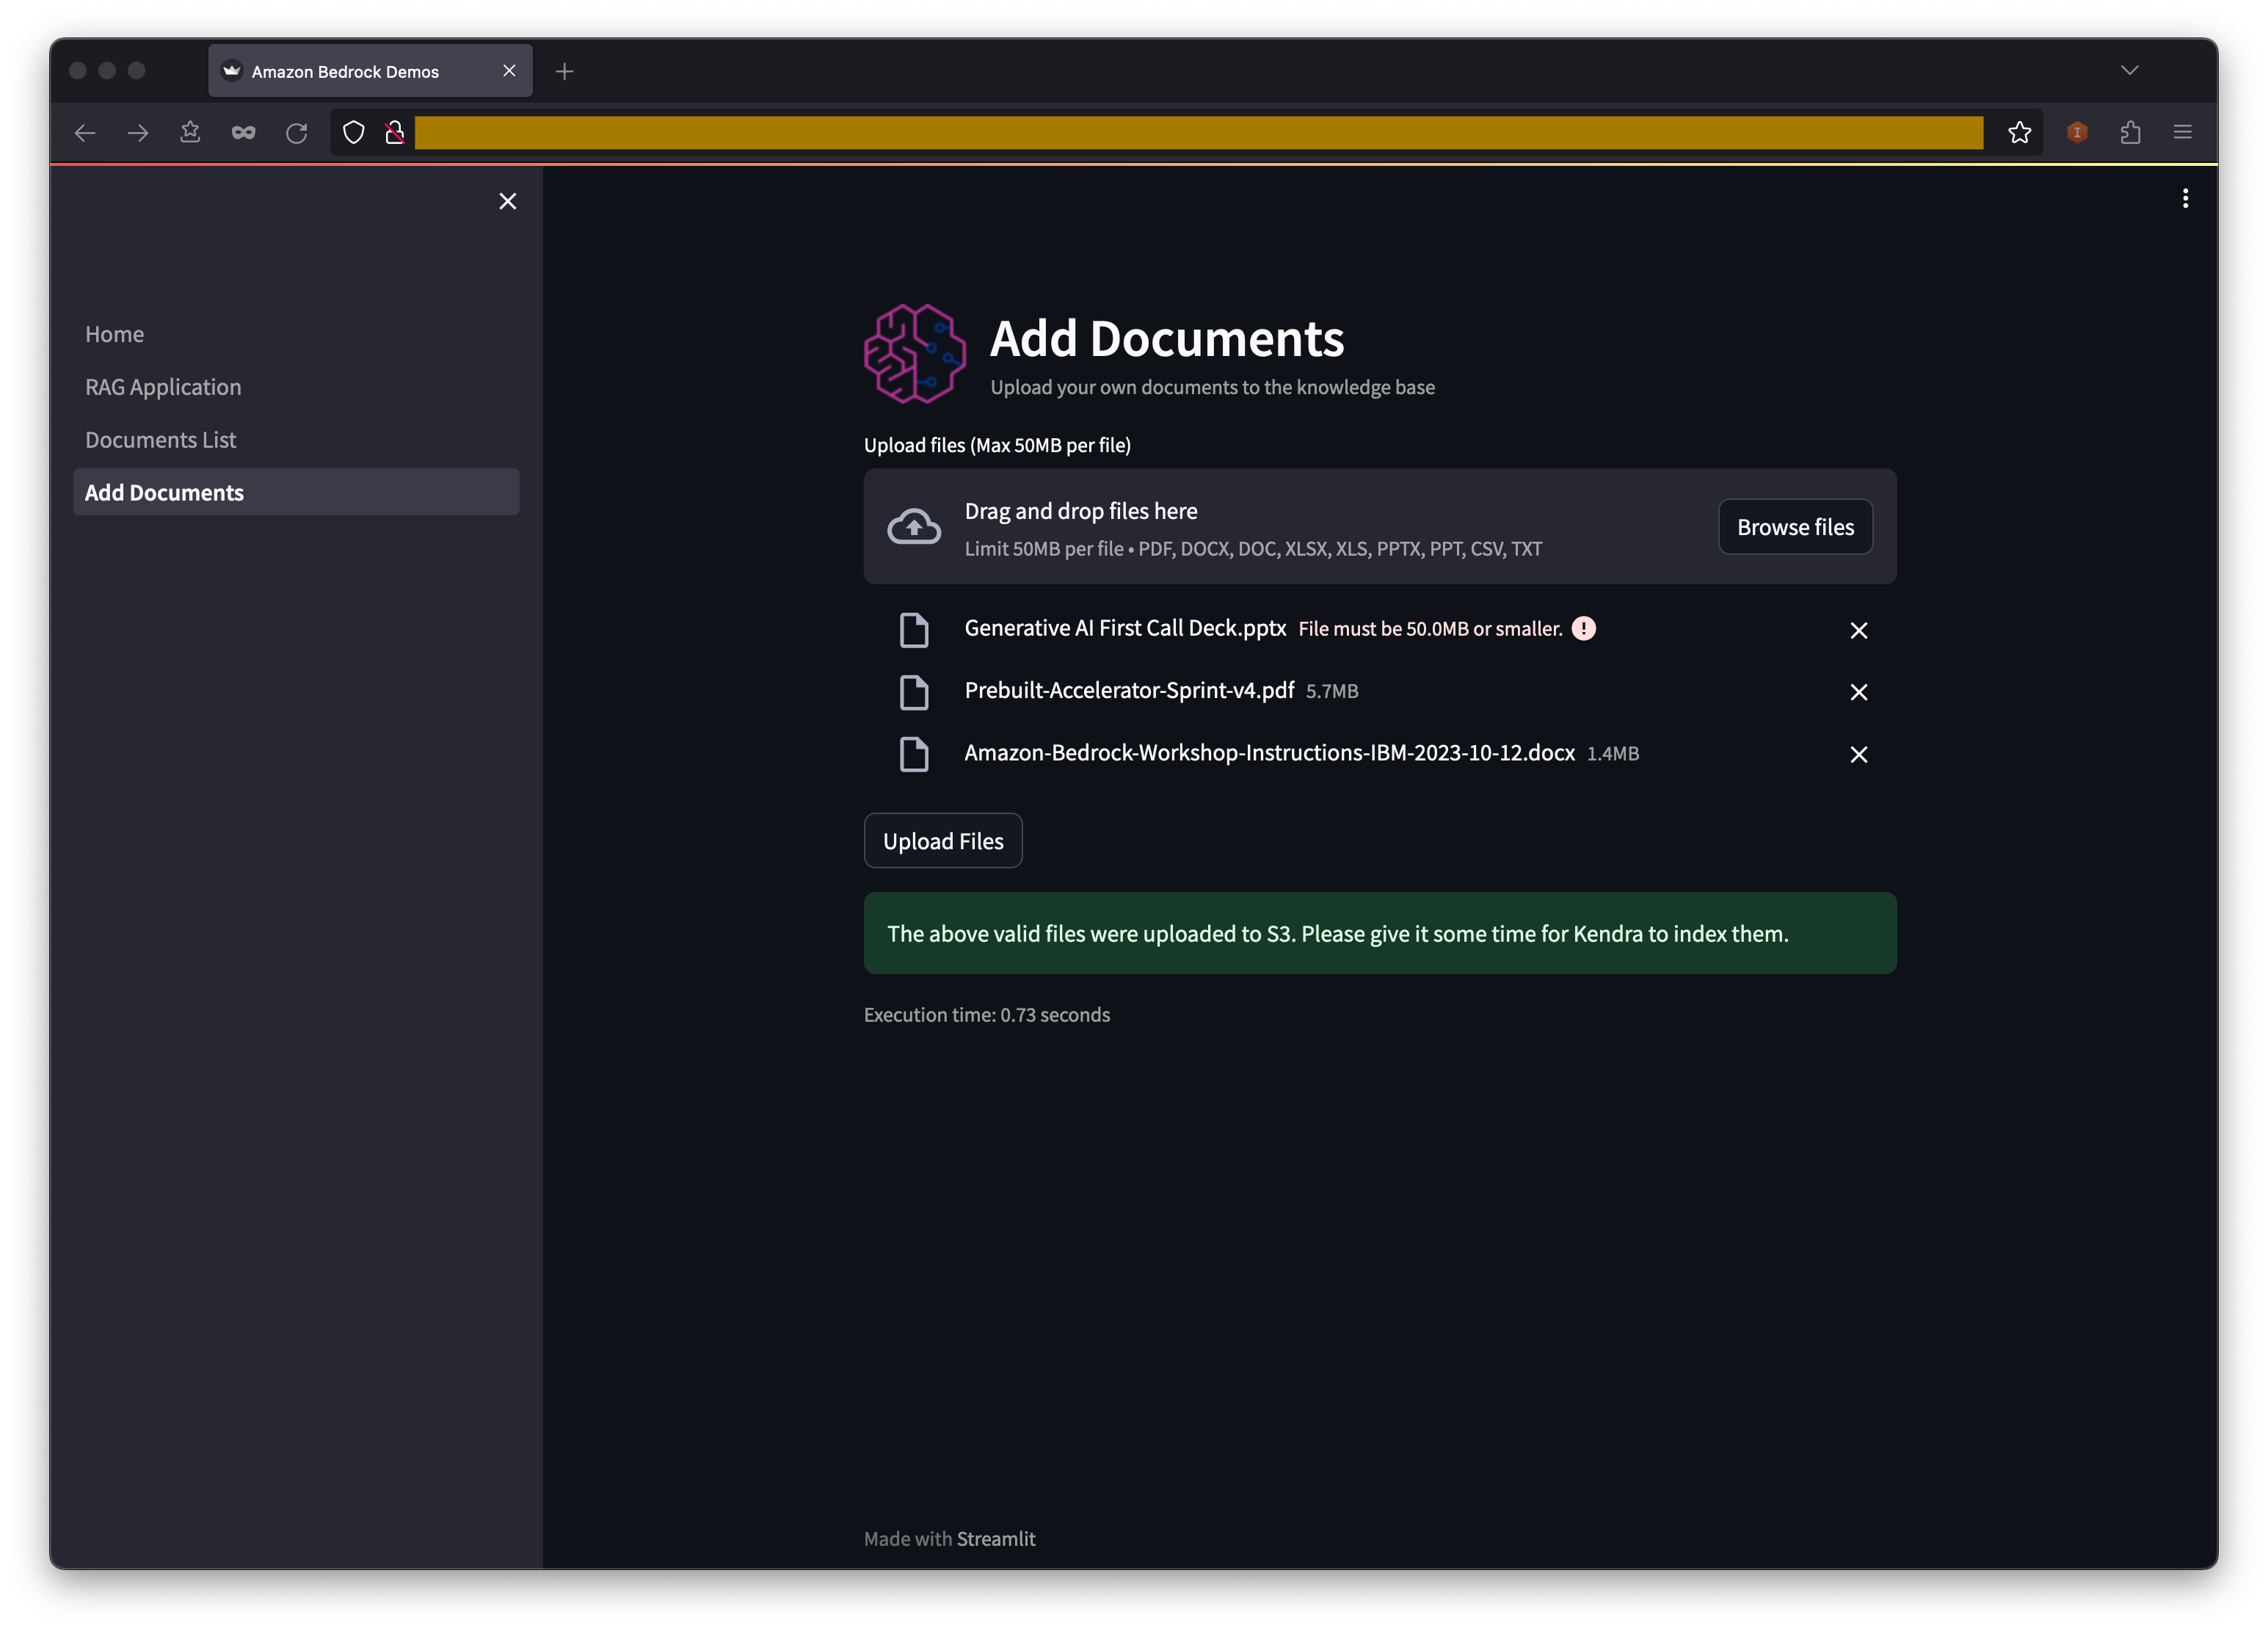Open the Streamlit link in footer
The height and width of the screenshot is (1631, 2268).
pyautogui.click(x=995, y=1538)
